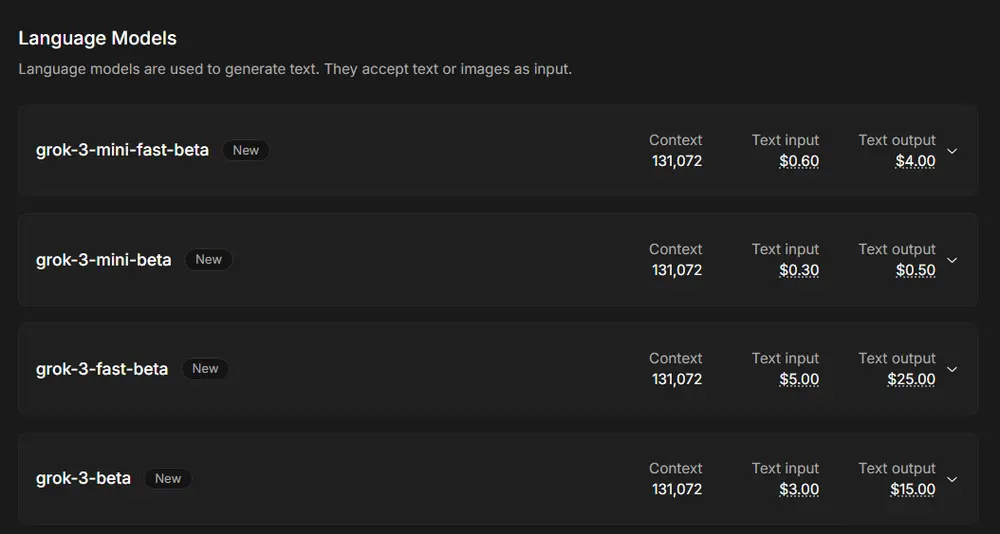Click the $0.50 text output price
The width and height of the screenshot is (1000, 534).
pos(915,270)
